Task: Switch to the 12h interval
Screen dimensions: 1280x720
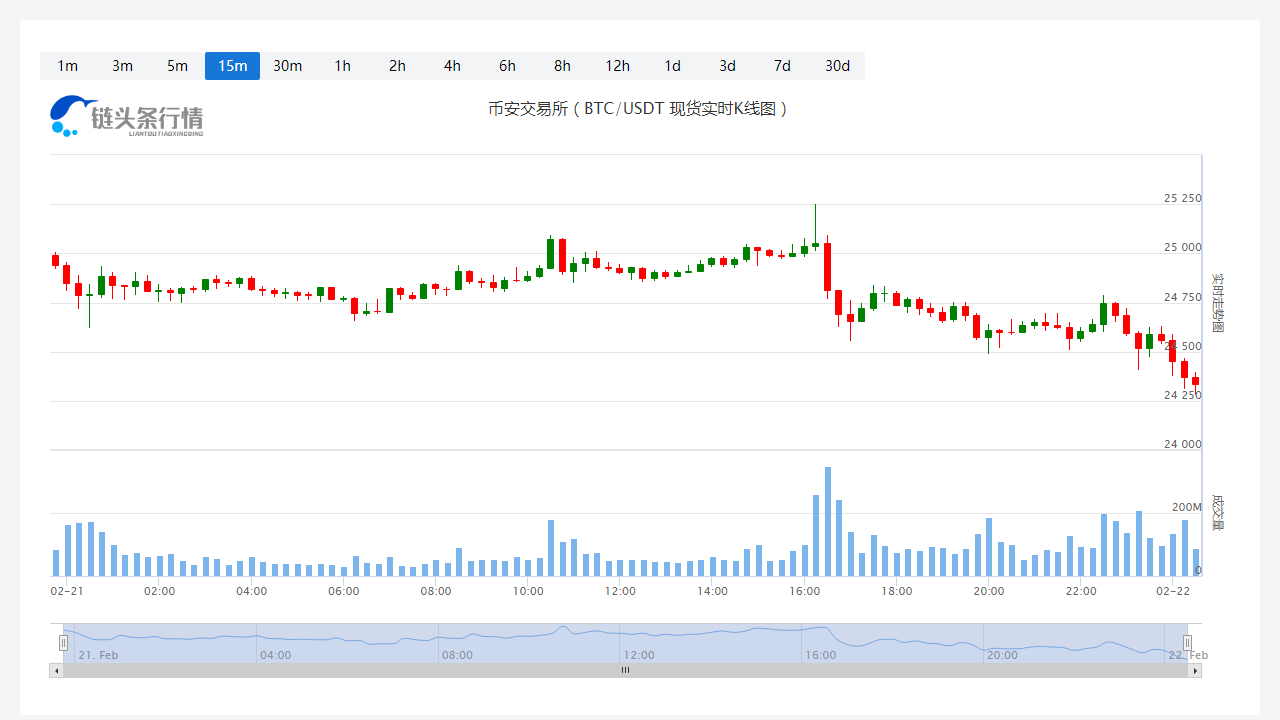Action: pos(617,66)
